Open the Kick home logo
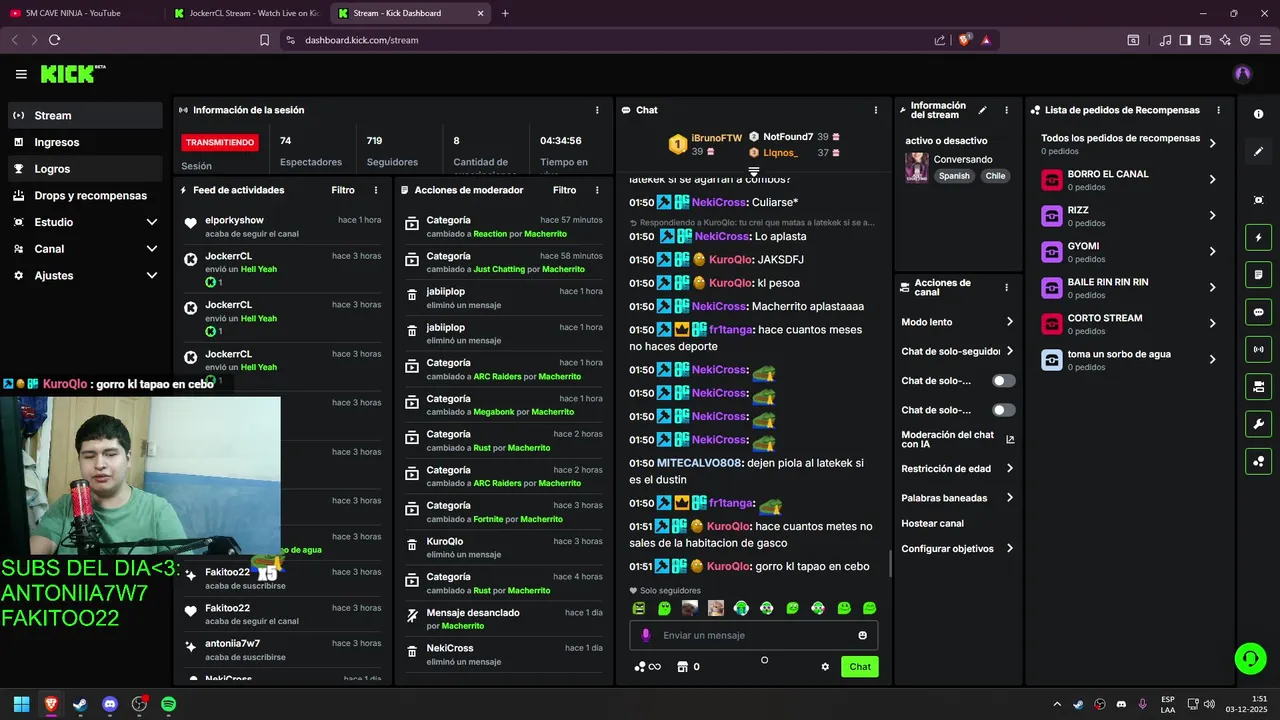 coord(72,74)
